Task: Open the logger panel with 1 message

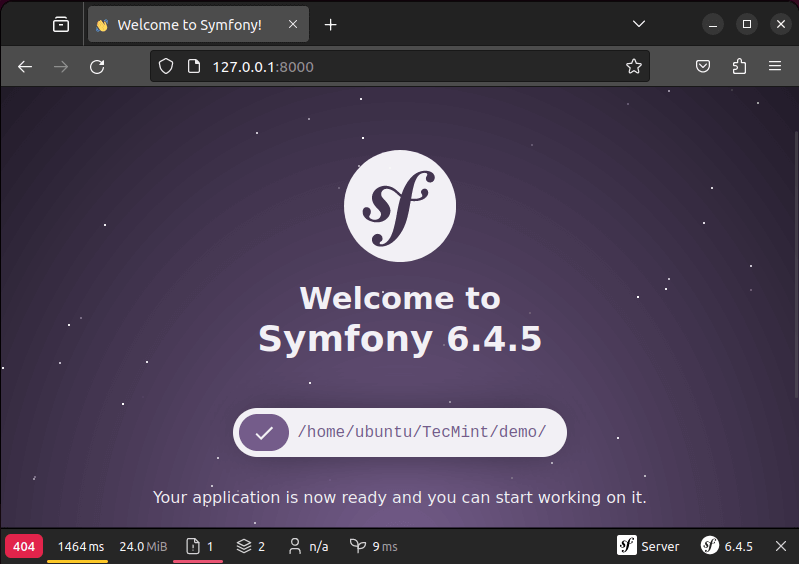Action: tap(199, 546)
